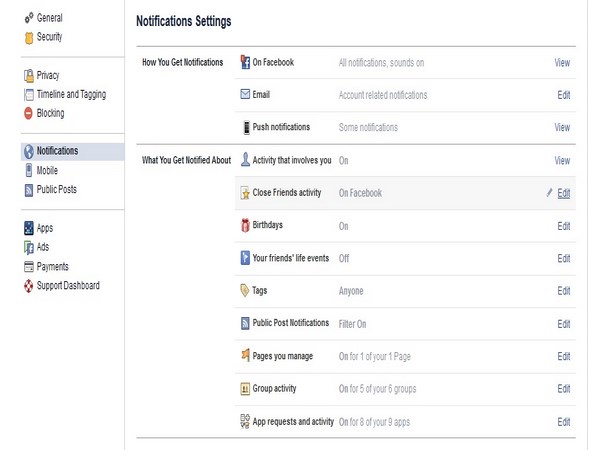600x450 pixels.
Task: Edit App requests and activity setting
Action: point(564,422)
